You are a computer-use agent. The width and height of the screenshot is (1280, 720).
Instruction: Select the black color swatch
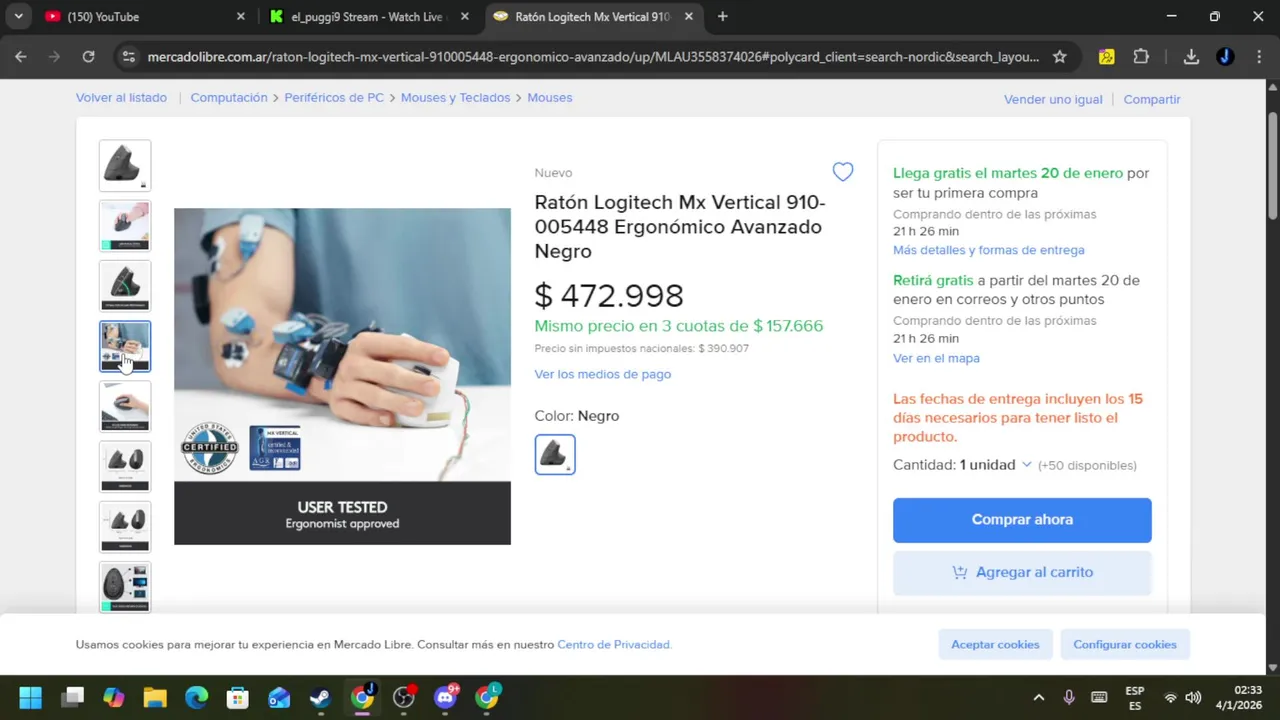pyautogui.click(x=555, y=454)
